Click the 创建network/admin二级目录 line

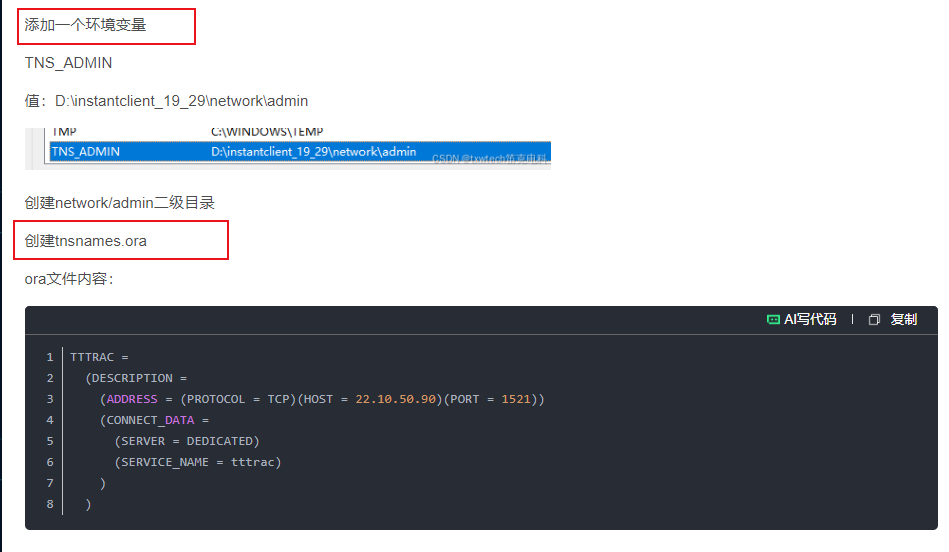tap(120, 203)
